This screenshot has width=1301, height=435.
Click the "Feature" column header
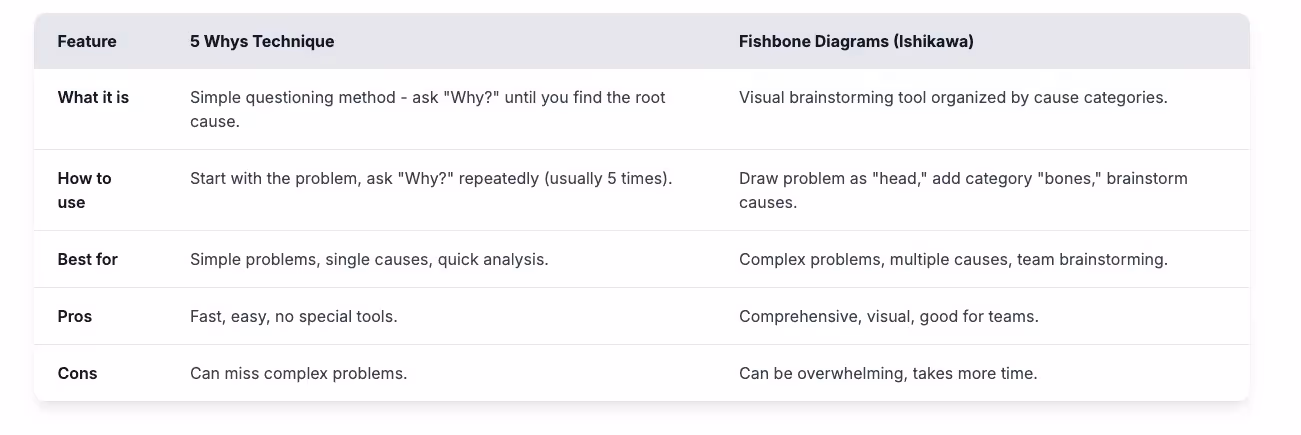pos(87,42)
